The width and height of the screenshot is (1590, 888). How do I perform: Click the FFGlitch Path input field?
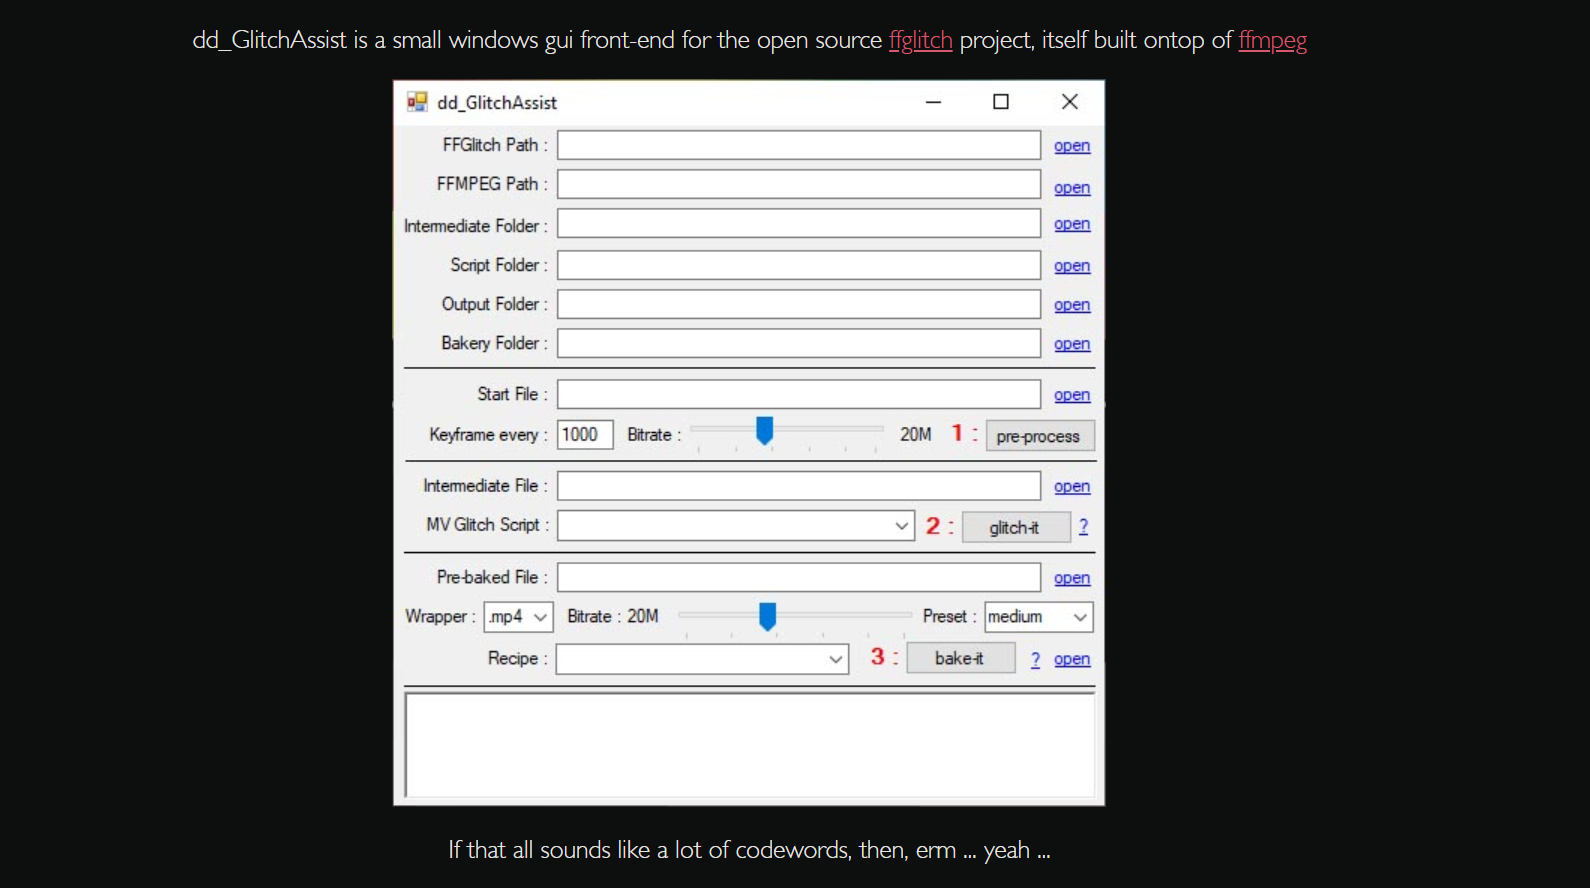[799, 145]
